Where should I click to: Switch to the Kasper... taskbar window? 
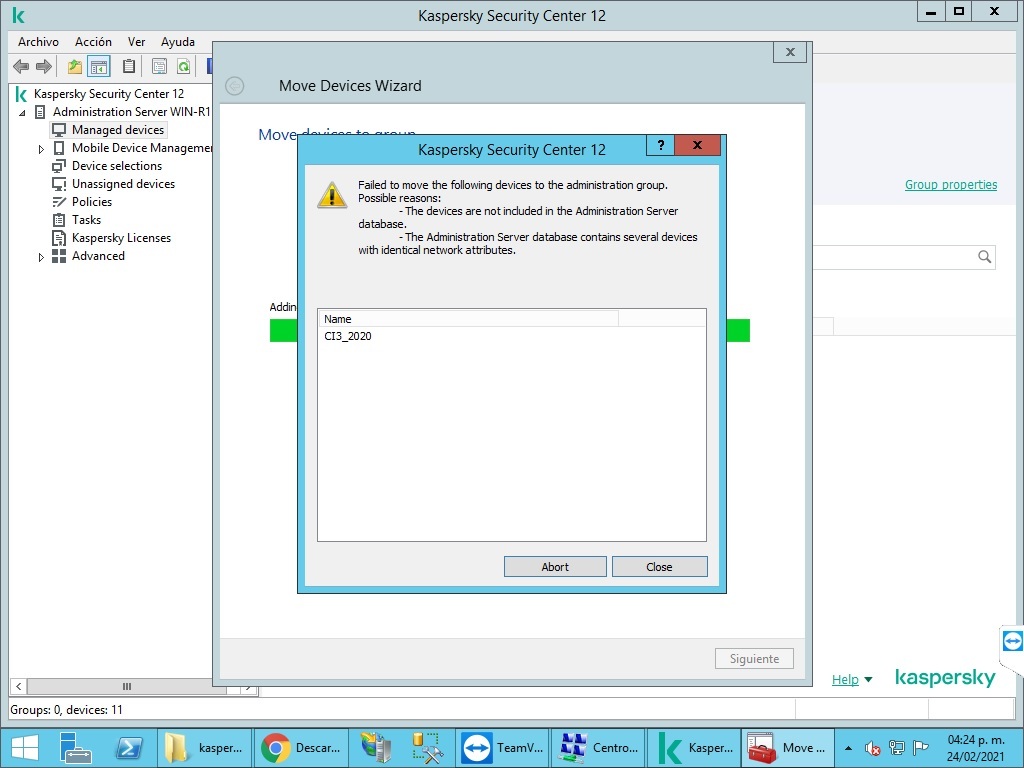[695, 748]
